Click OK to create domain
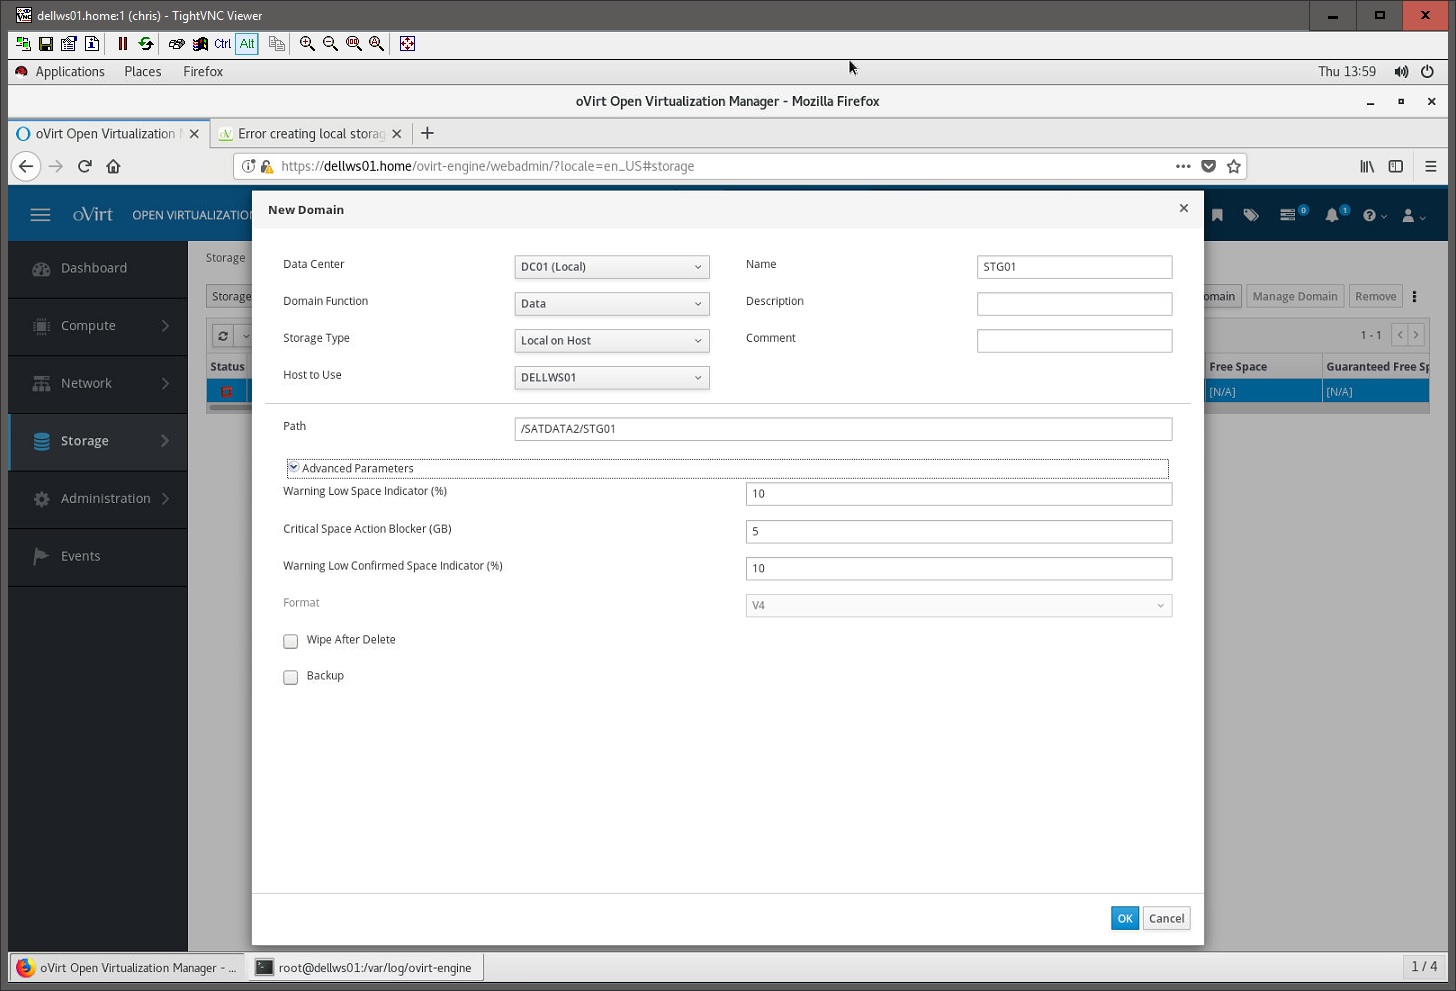The image size is (1456, 991). tap(1124, 918)
